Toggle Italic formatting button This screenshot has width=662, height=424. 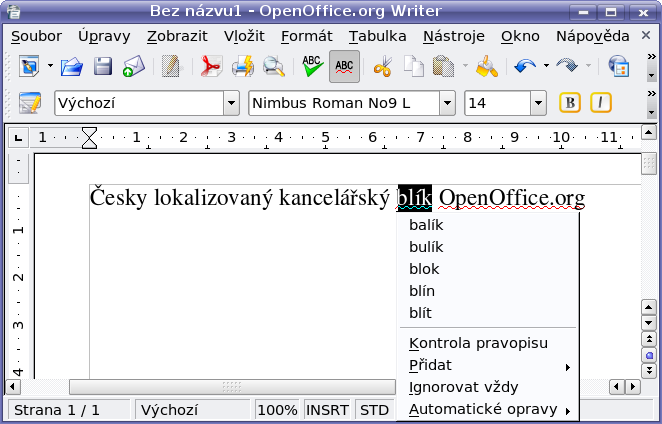601,103
